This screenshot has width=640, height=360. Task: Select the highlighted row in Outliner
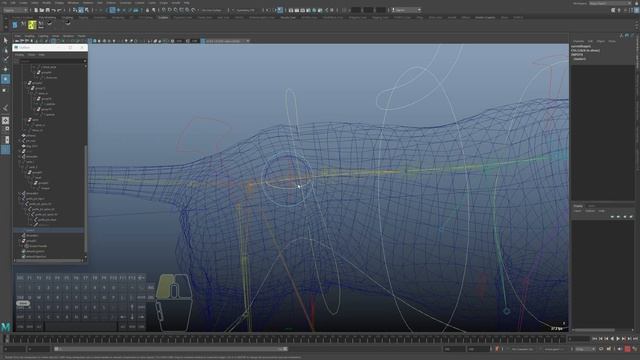[x=49, y=230]
